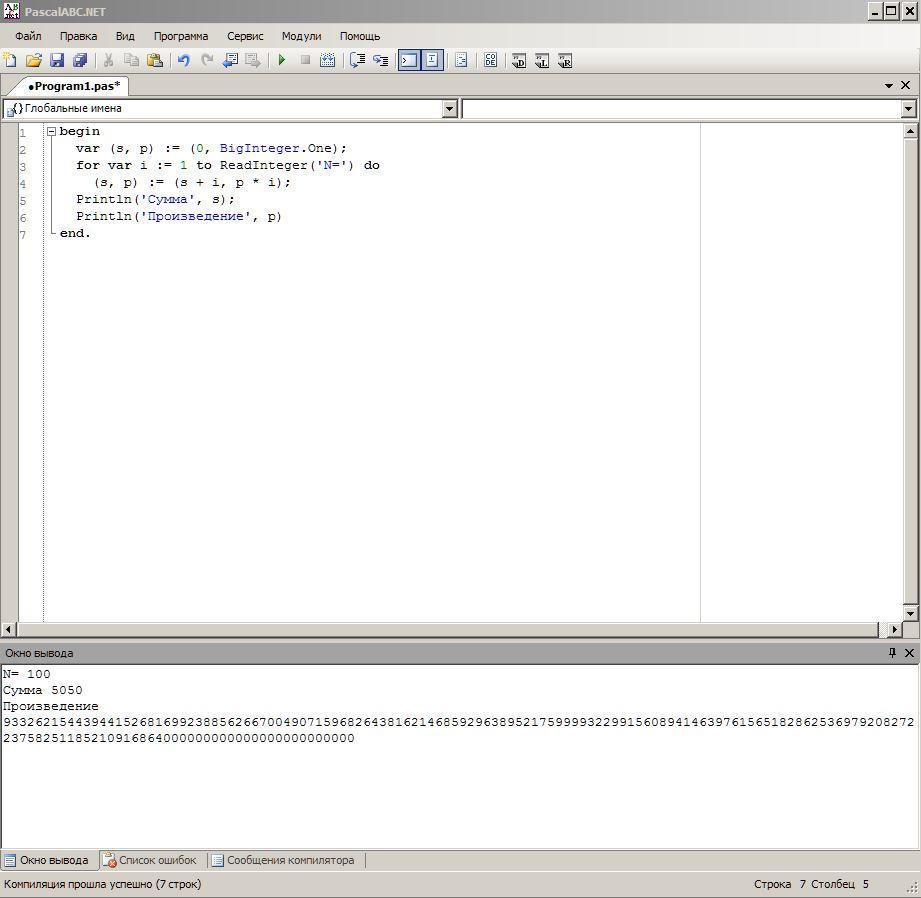Collapse the begin block in the code editor

pos(51,132)
